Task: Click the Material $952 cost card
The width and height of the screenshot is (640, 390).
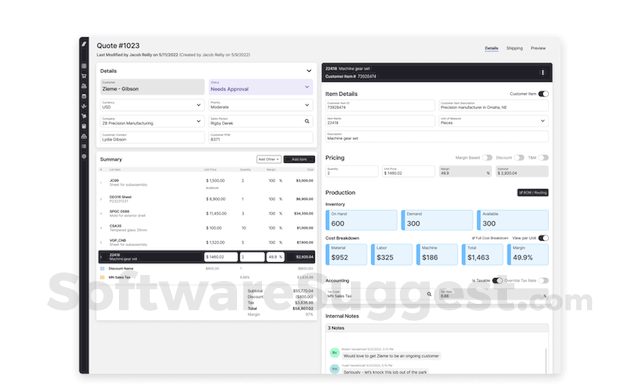Action: 346,254
